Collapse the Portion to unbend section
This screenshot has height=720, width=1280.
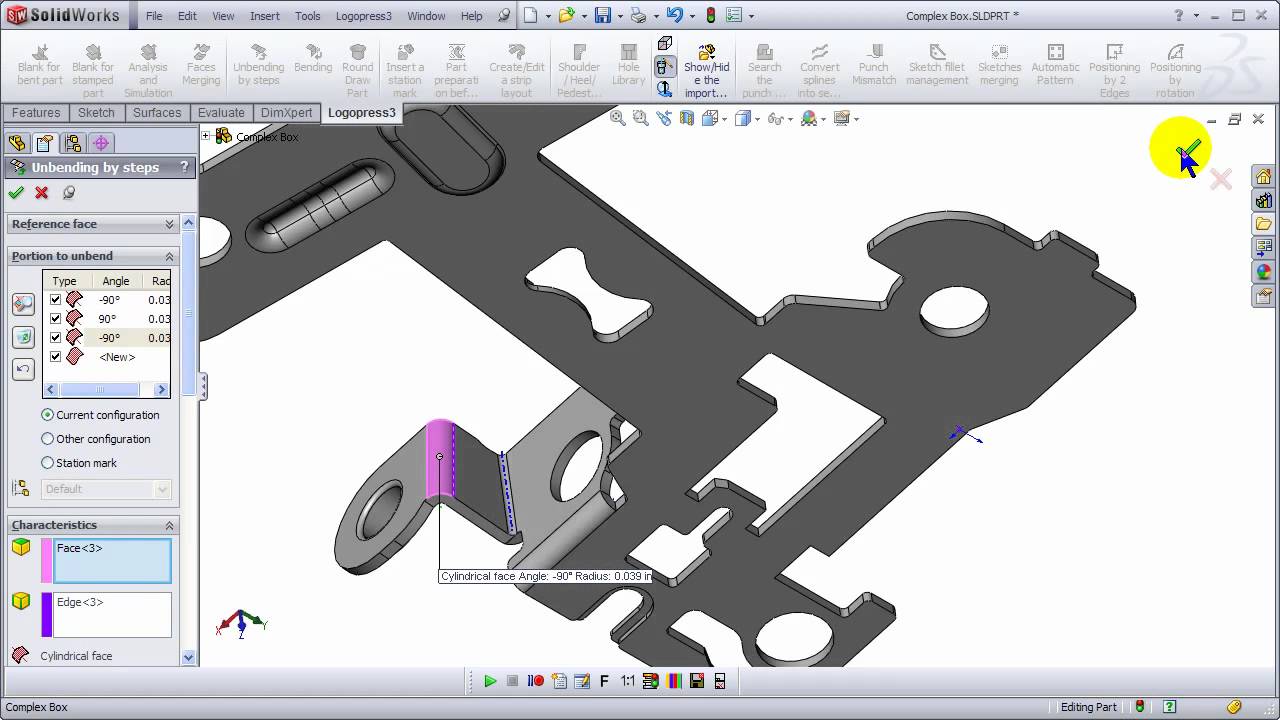click(169, 257)
